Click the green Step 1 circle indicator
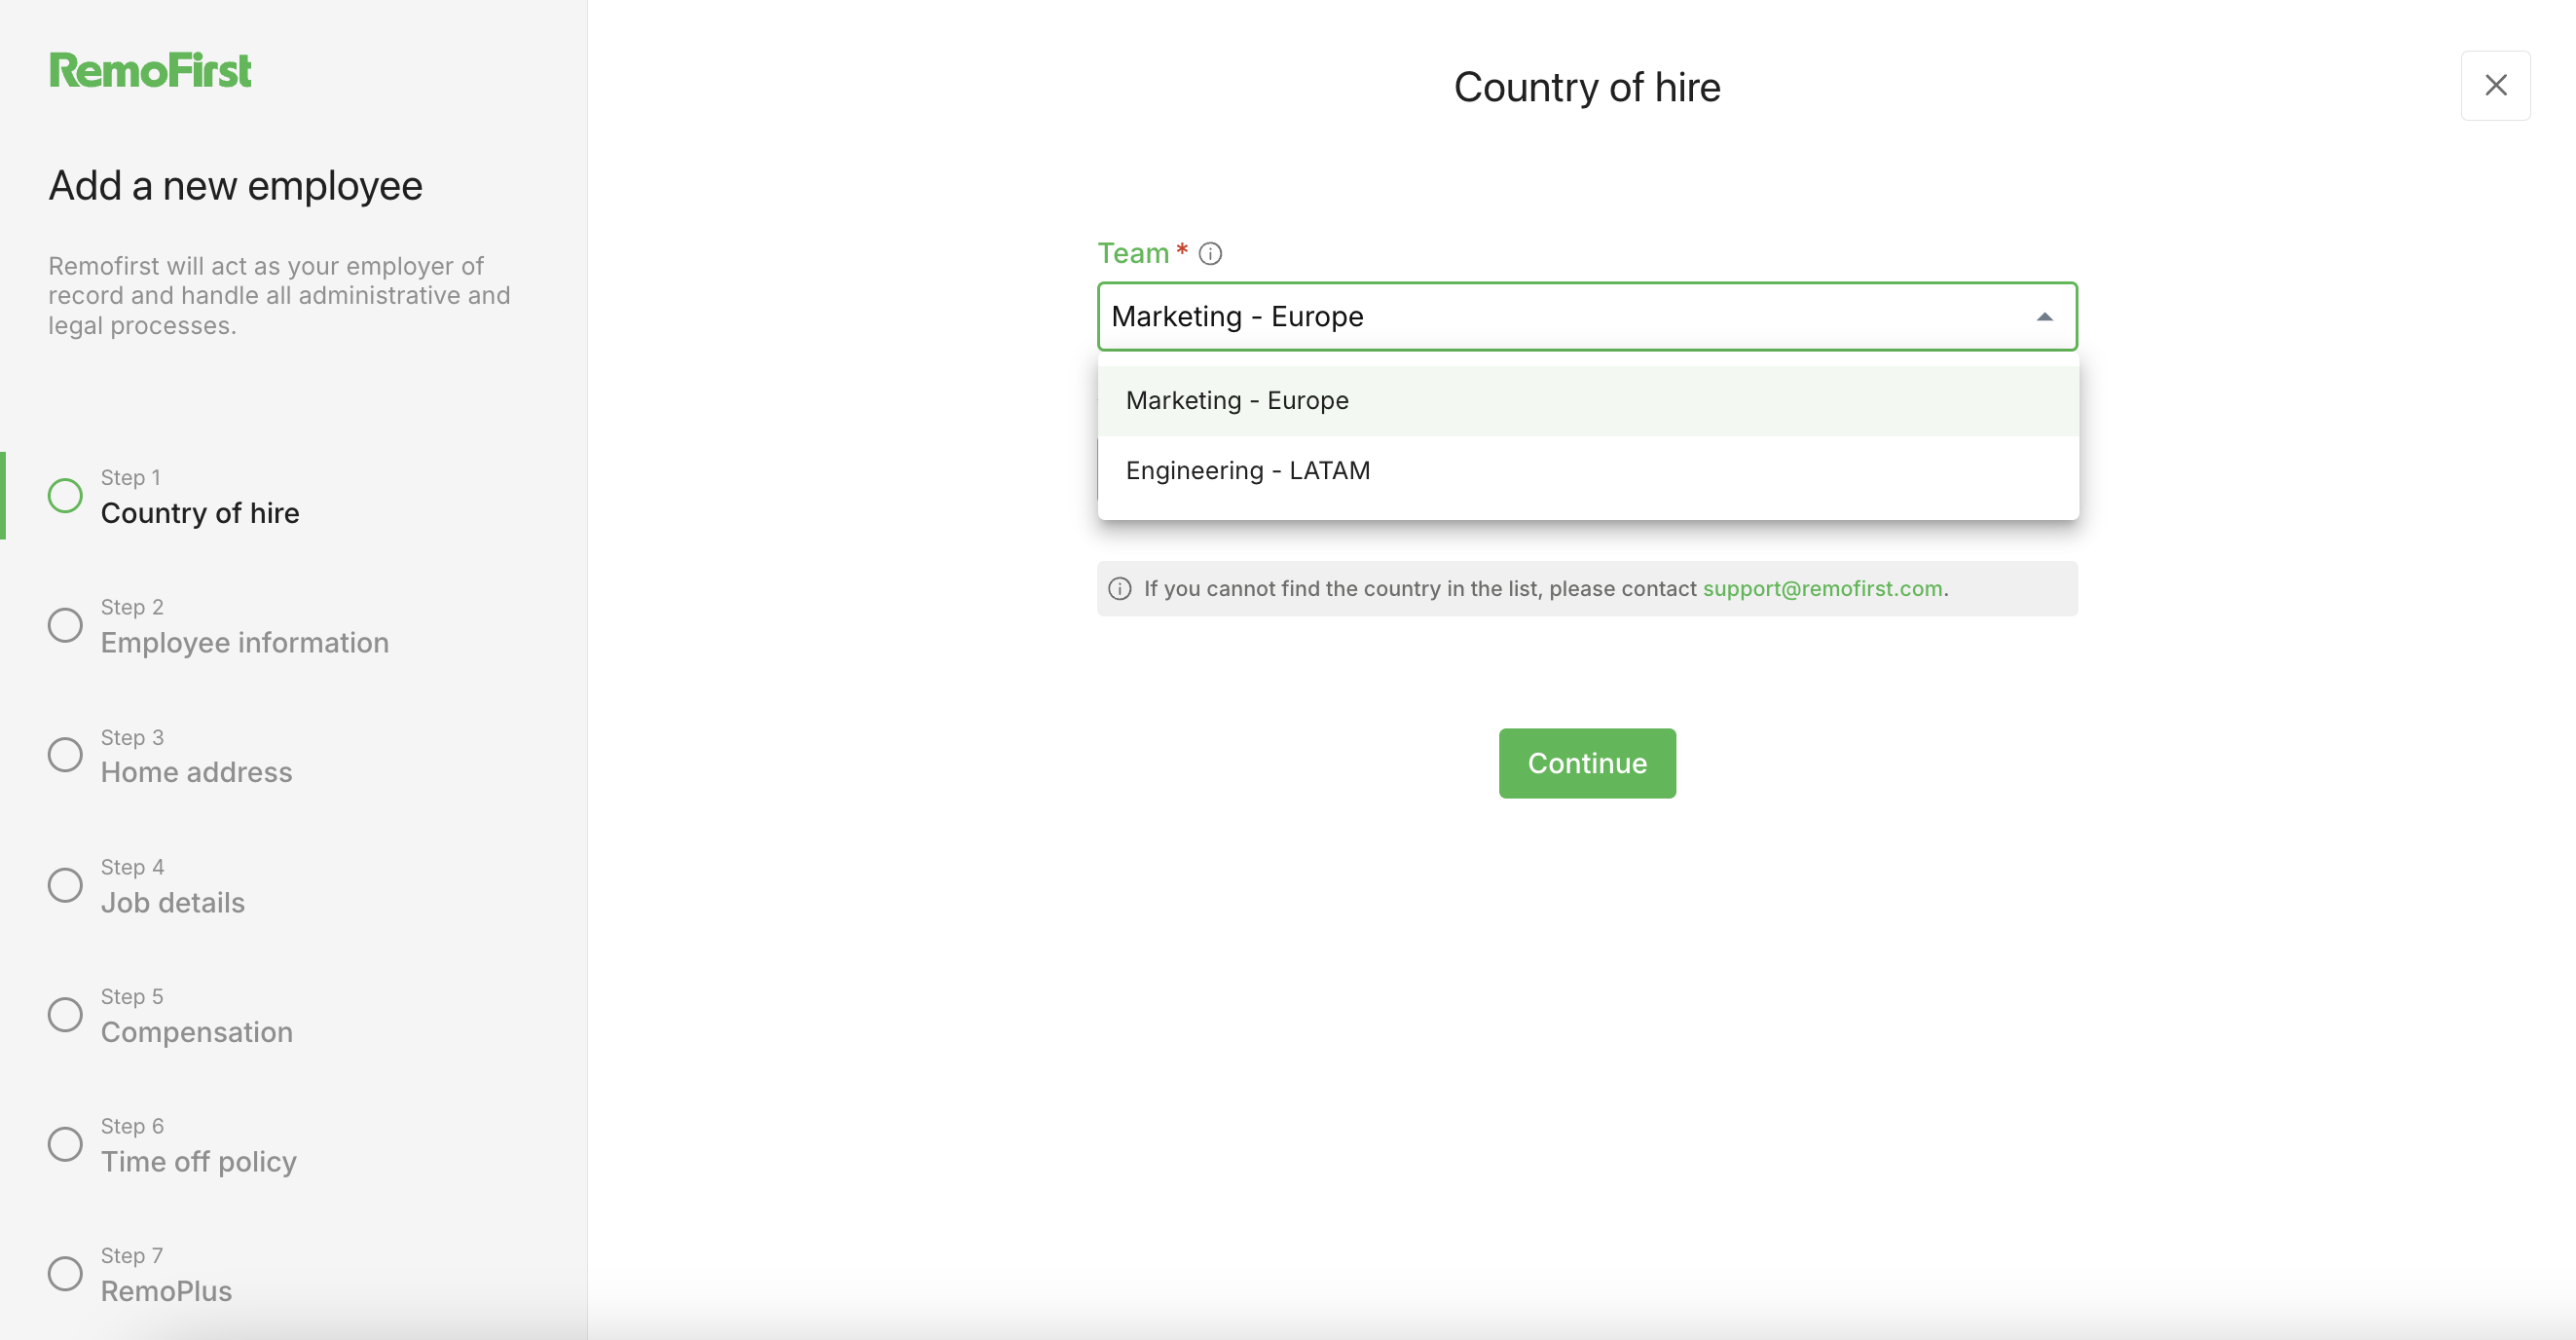Screen dimensions: 2576x1340 point(65,496)
